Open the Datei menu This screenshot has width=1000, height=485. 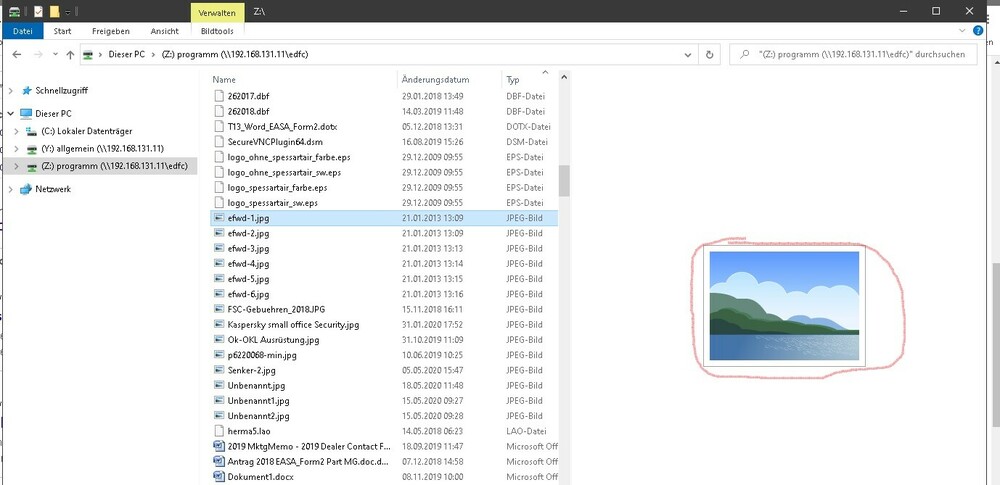tap(22, 31)
